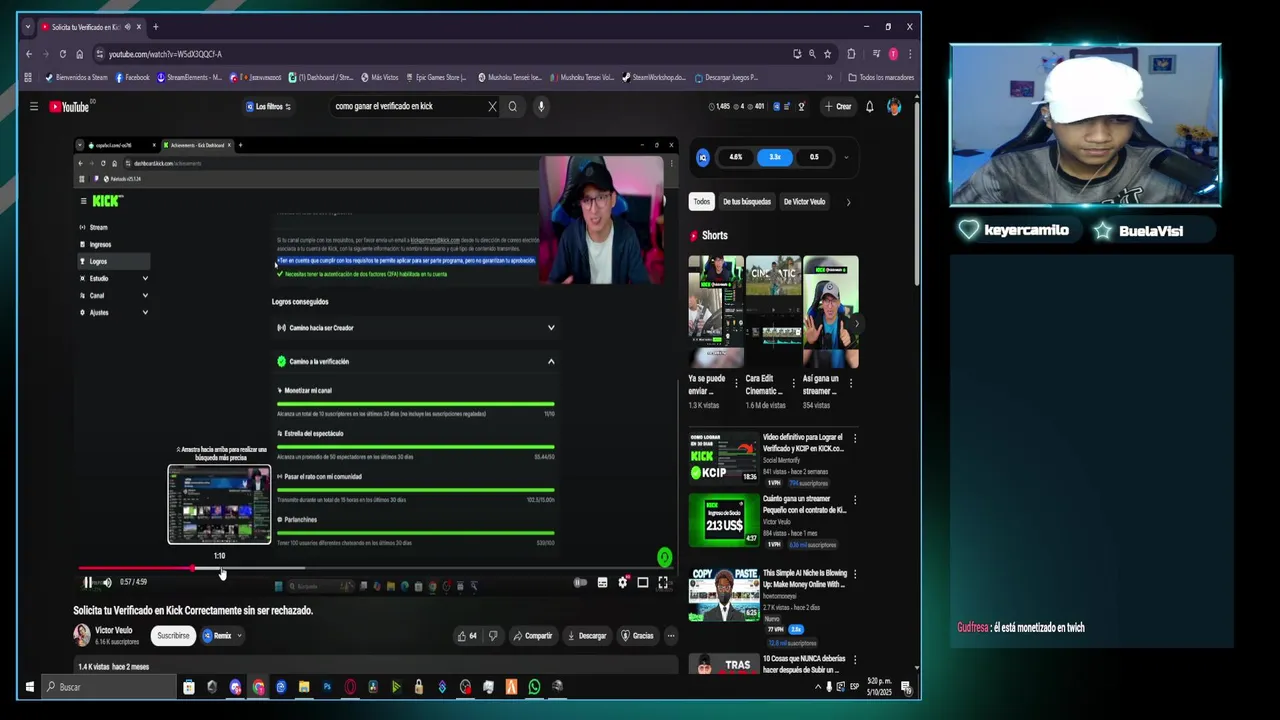Open the Facebook bookmark
The image size is (1280, 720).
132,77
